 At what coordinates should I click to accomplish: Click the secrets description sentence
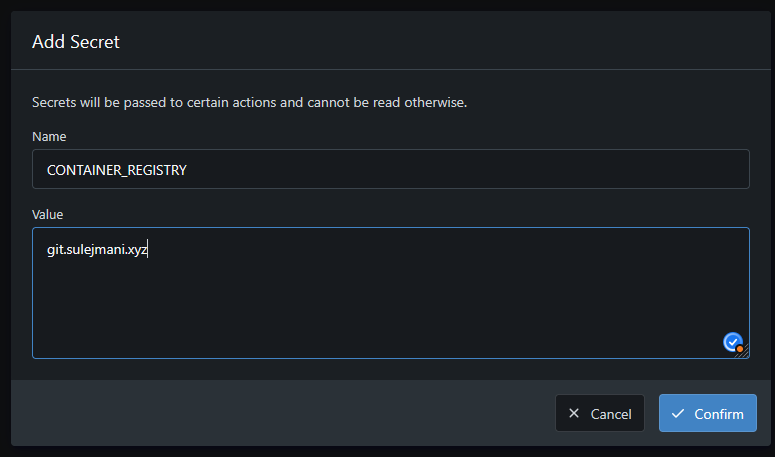click(250, 102)
